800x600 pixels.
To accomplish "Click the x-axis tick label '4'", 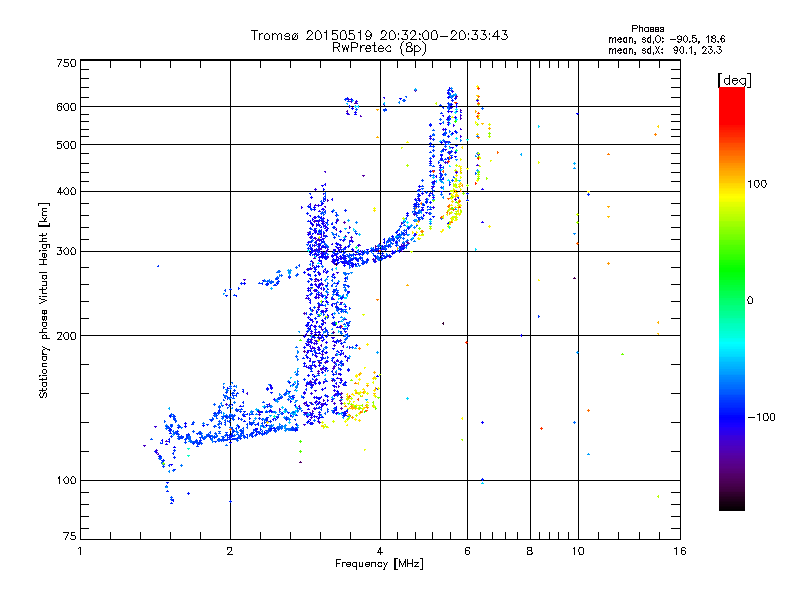I will tap(380, 551).
